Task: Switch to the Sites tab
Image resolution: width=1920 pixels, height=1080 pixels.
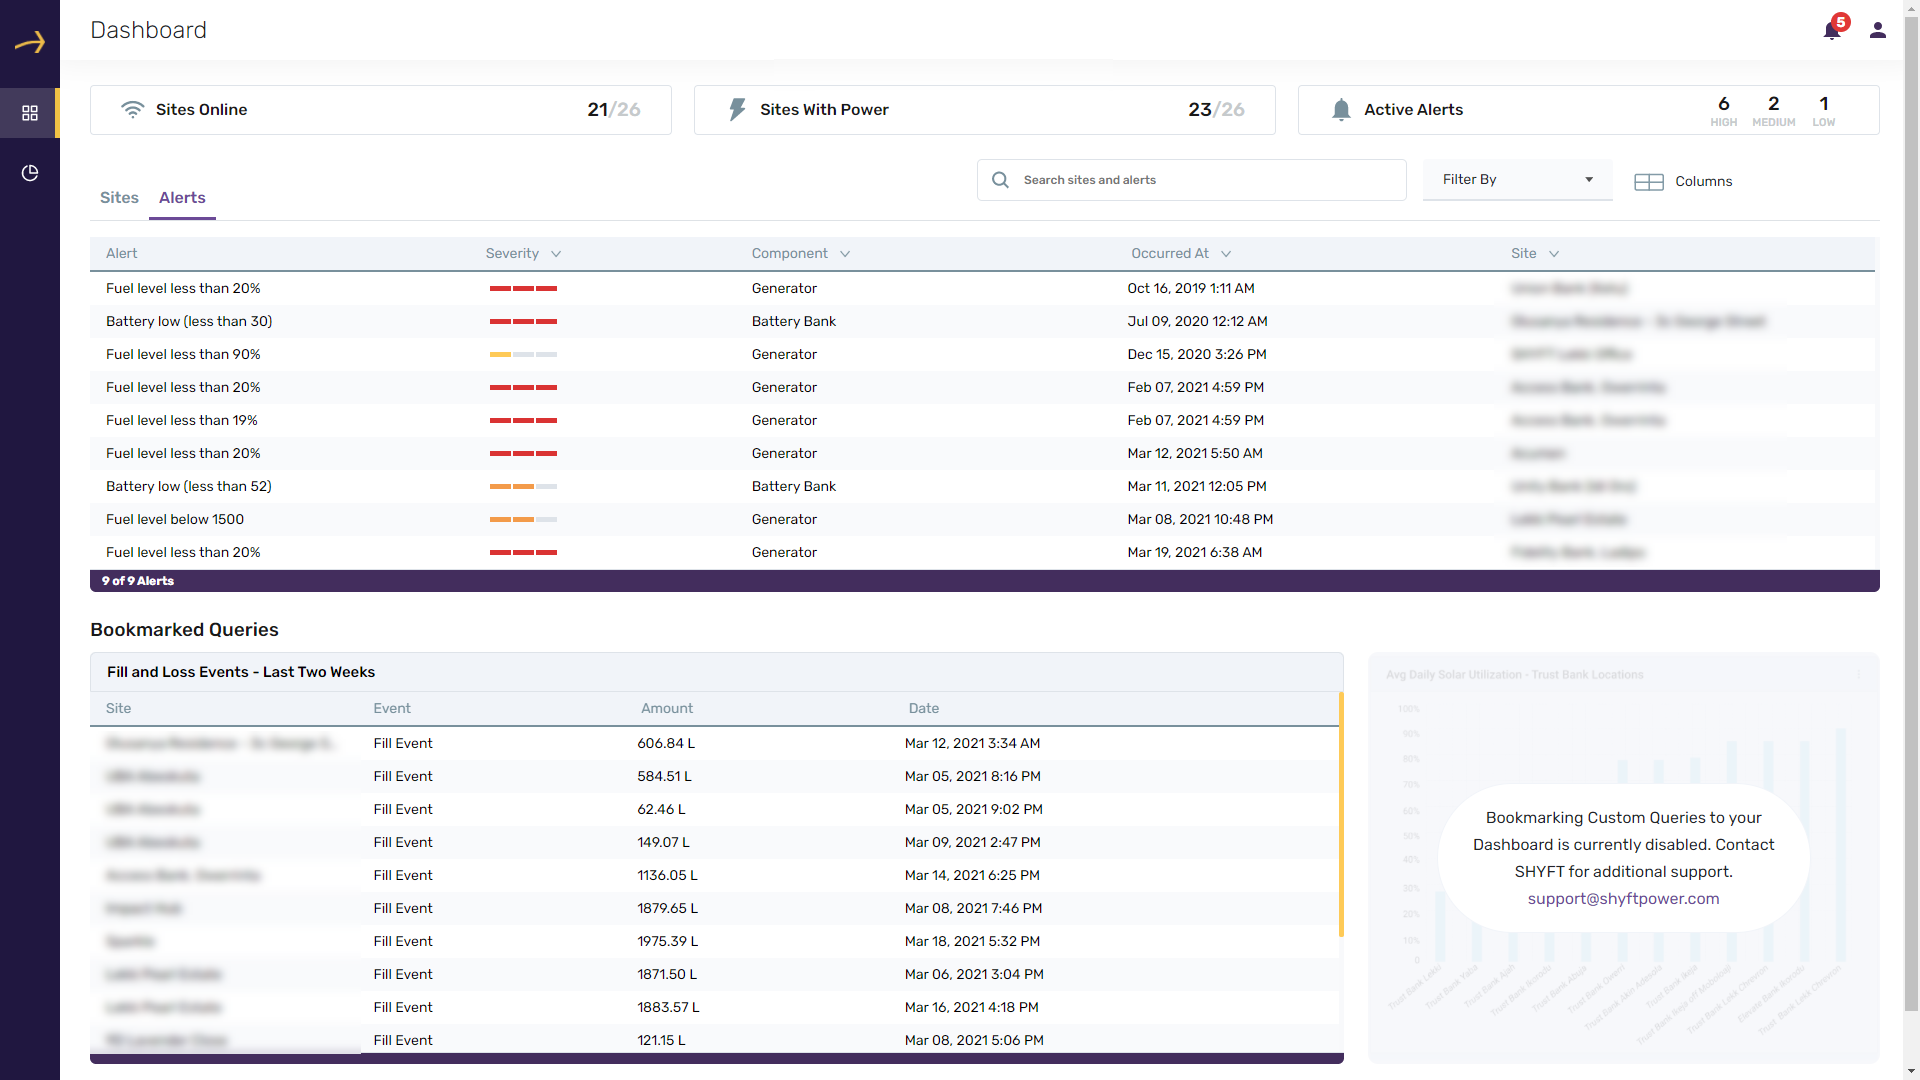Action: coord(119,198)
